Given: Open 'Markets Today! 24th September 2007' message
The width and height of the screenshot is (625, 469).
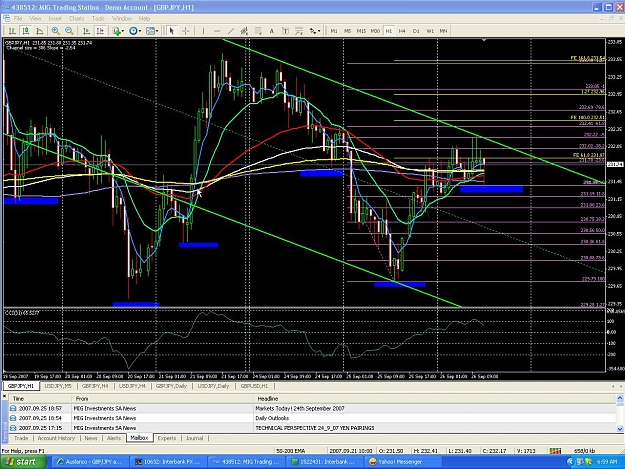Looking at the screenshot, I should tap(312, 408).
